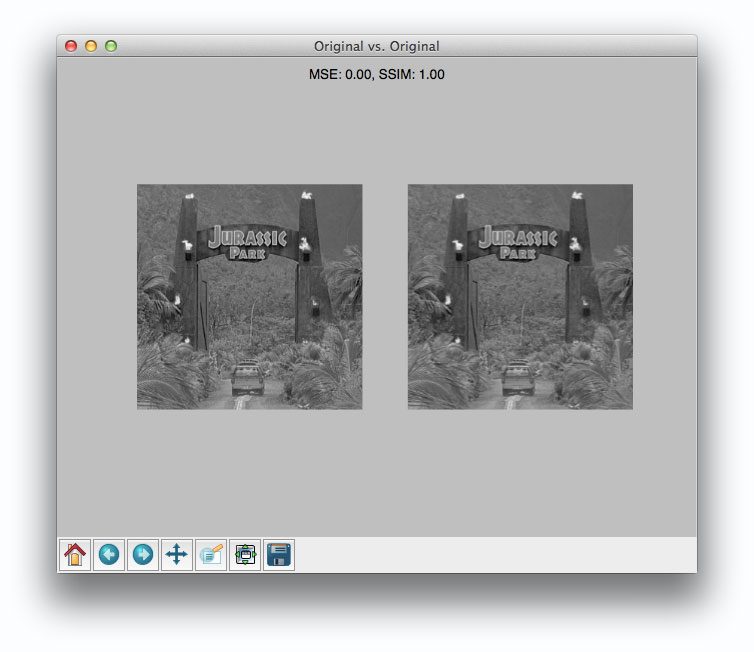
Task: Click the MSE and SSIM title text
Action: (377, 75)
